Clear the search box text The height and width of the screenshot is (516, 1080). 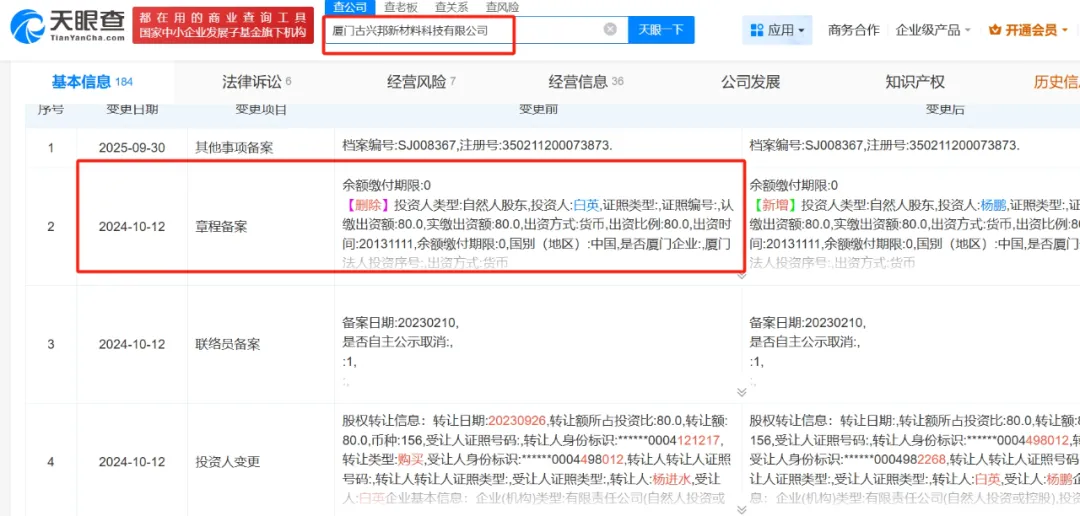pos(610,30)
